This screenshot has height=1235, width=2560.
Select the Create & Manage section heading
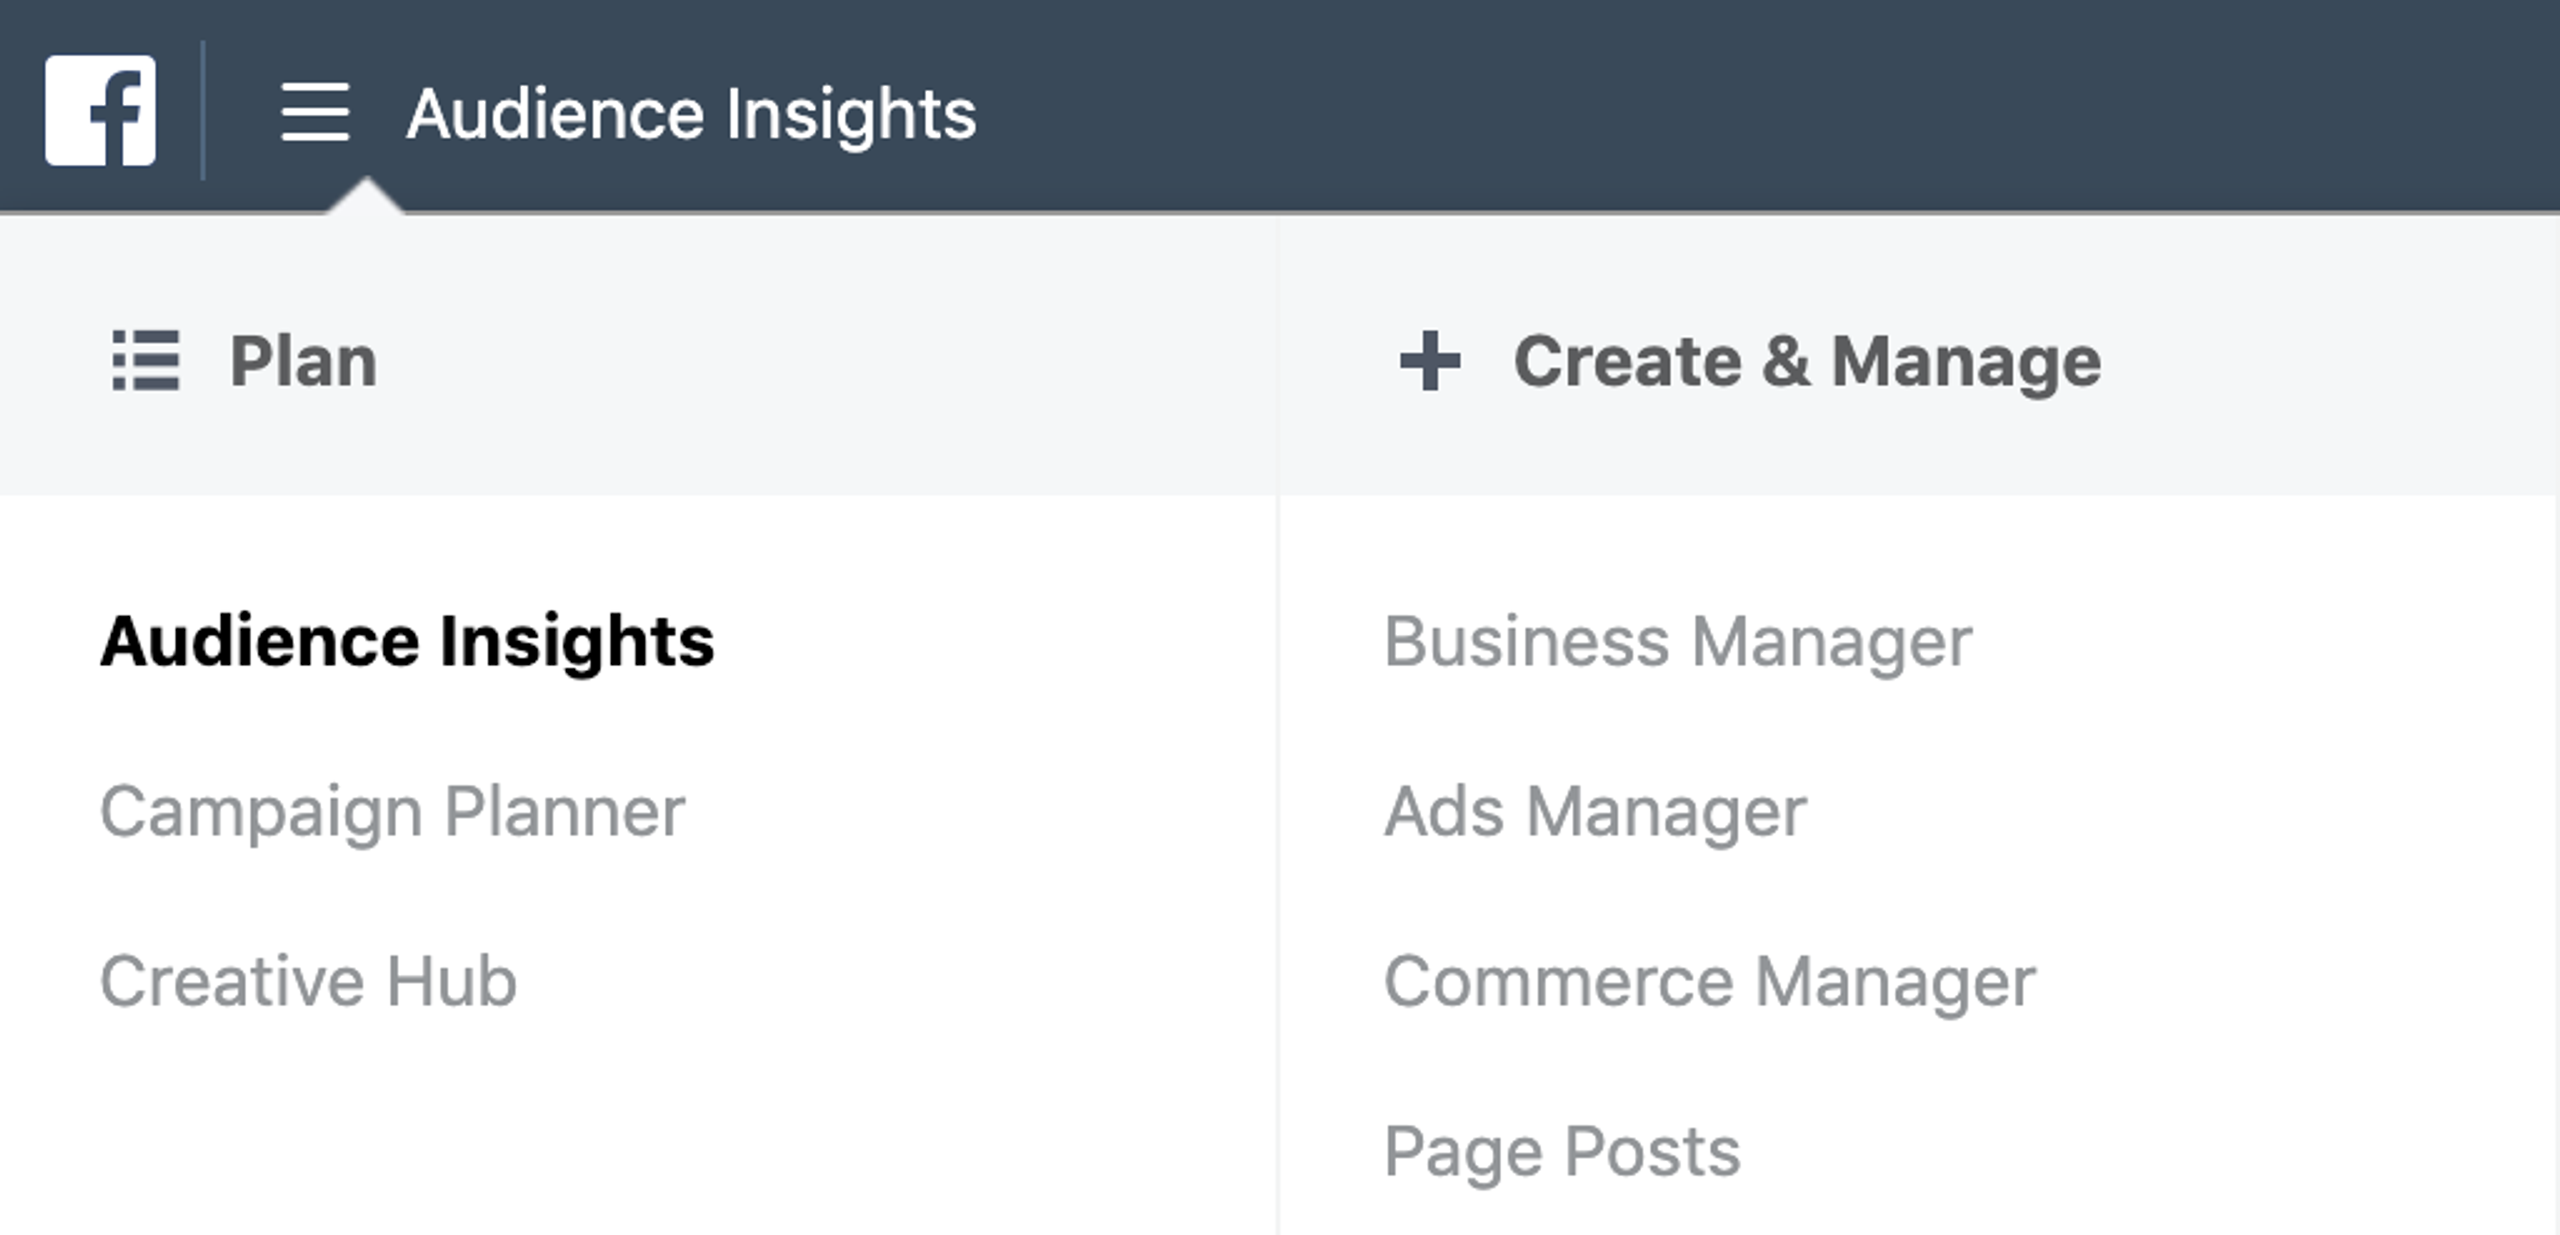1807,361
